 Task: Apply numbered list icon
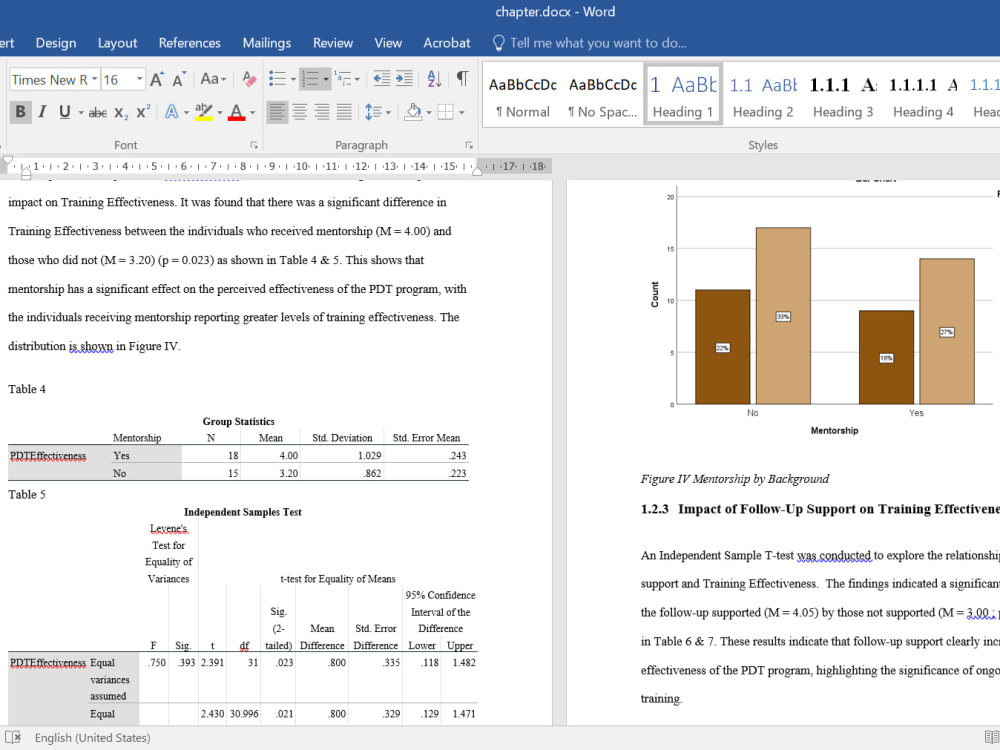pos(311,79)
